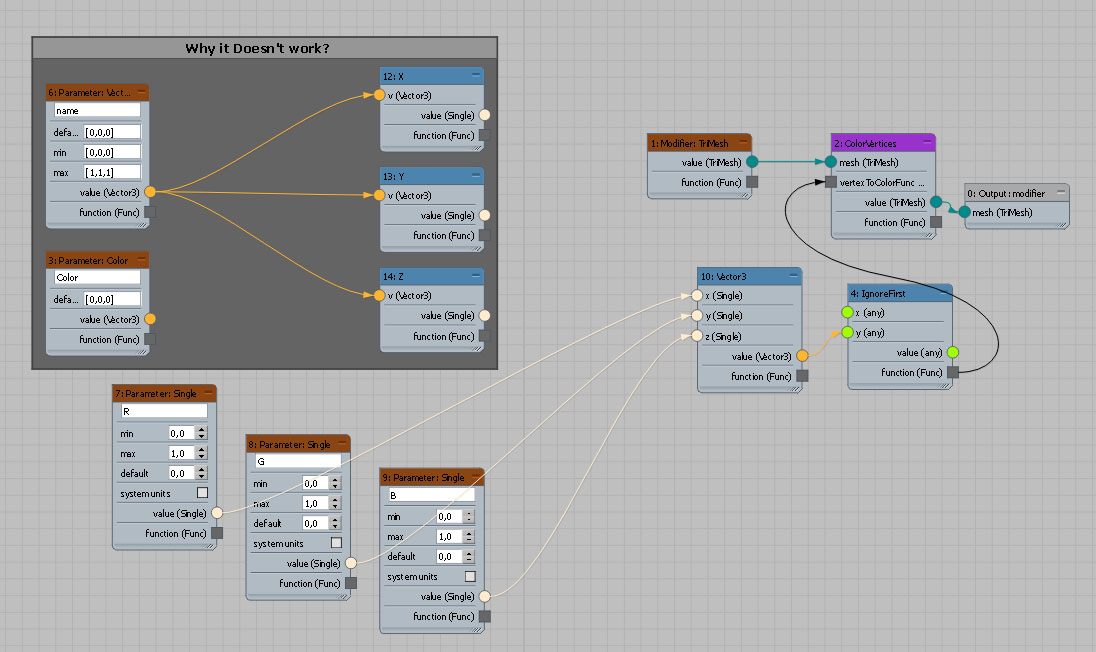Click the vertexToColorFunc input port of ColorVertices

click(830, 182)
